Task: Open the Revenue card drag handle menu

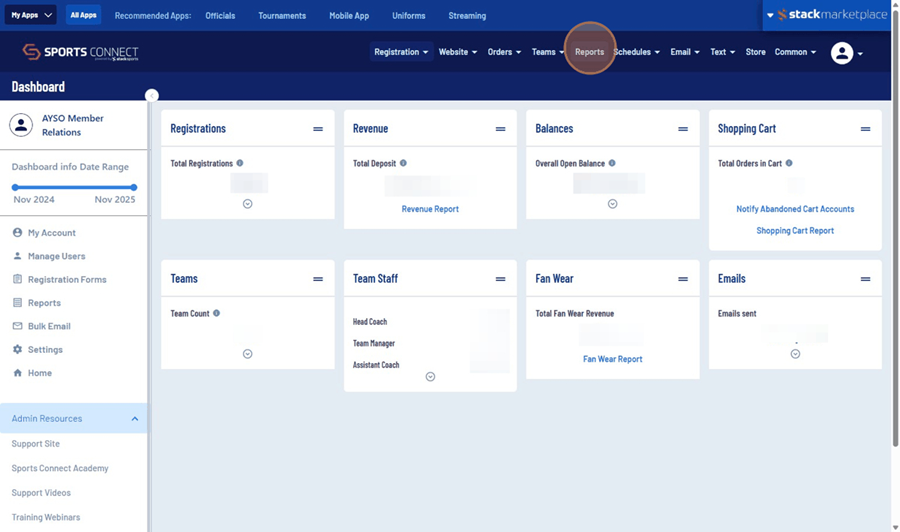Action: pyautogui.click(x=500, y=129)
